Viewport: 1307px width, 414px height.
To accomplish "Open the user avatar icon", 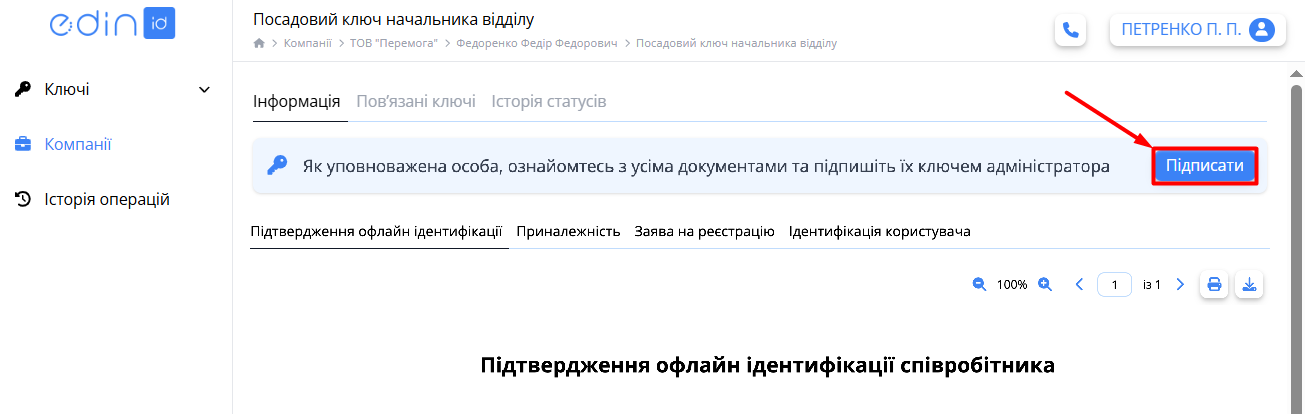I will pyautogui.click(x=1261, y=30).
